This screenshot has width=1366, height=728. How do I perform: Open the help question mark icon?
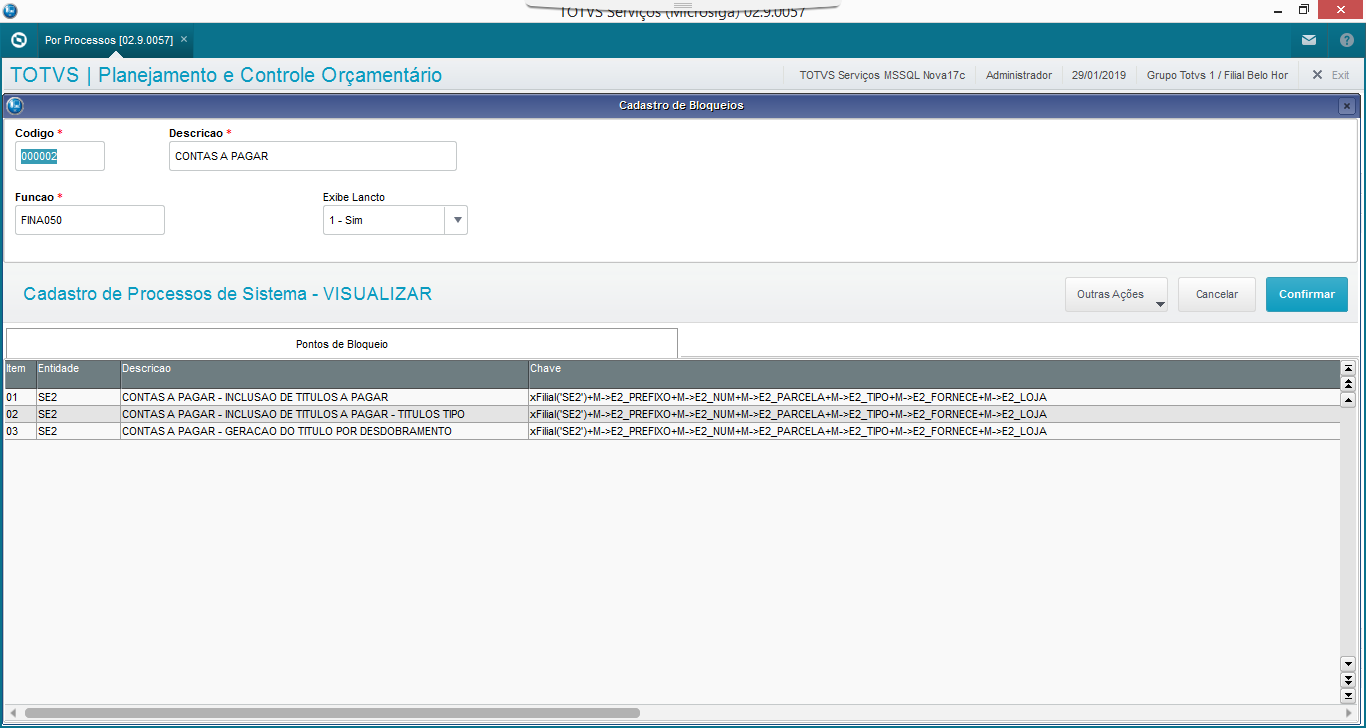(1347, 40)
